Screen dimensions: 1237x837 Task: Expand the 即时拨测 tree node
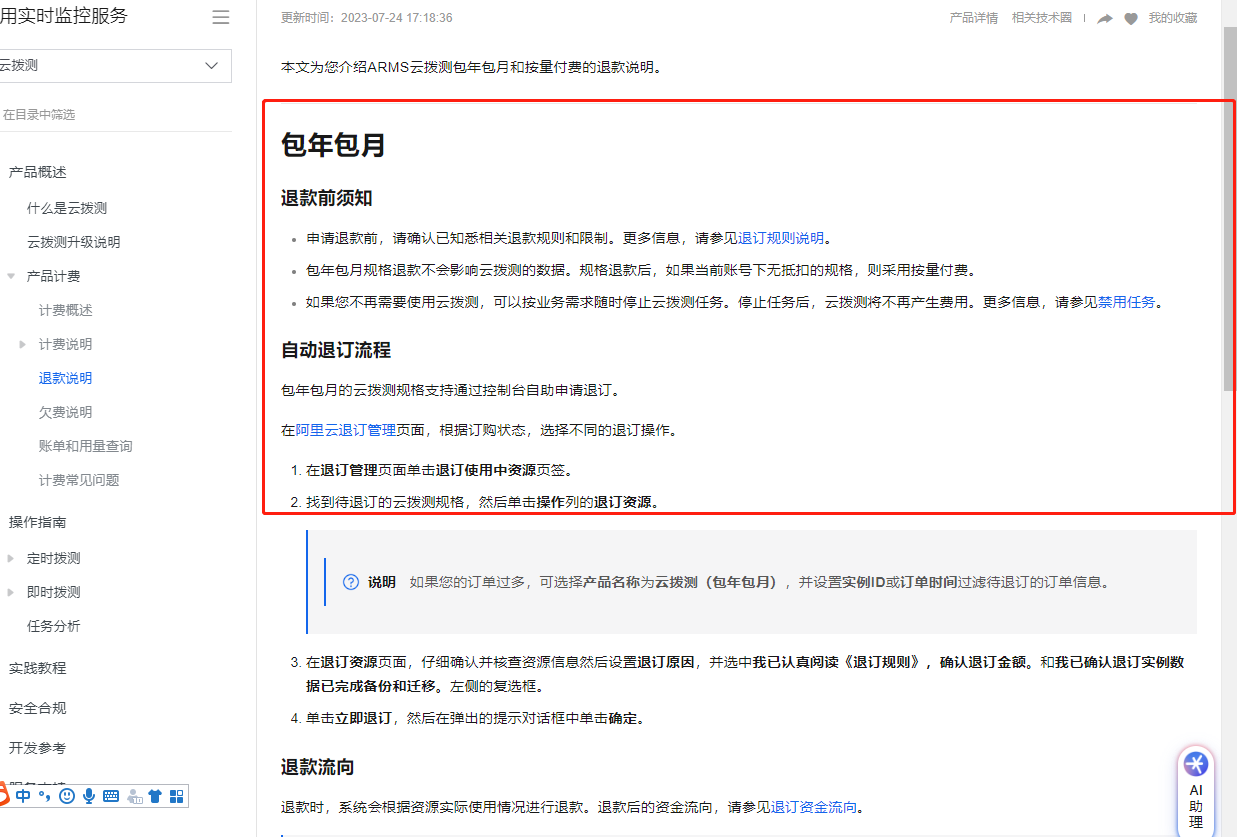coord(11,592)
